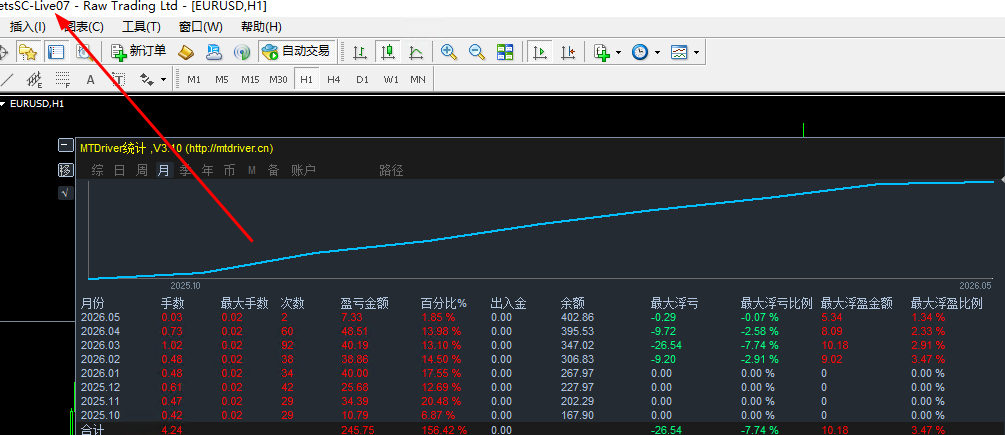Zoom in on the chart
The width and height of the screenshot is (1005, 435).
(449, 52)
